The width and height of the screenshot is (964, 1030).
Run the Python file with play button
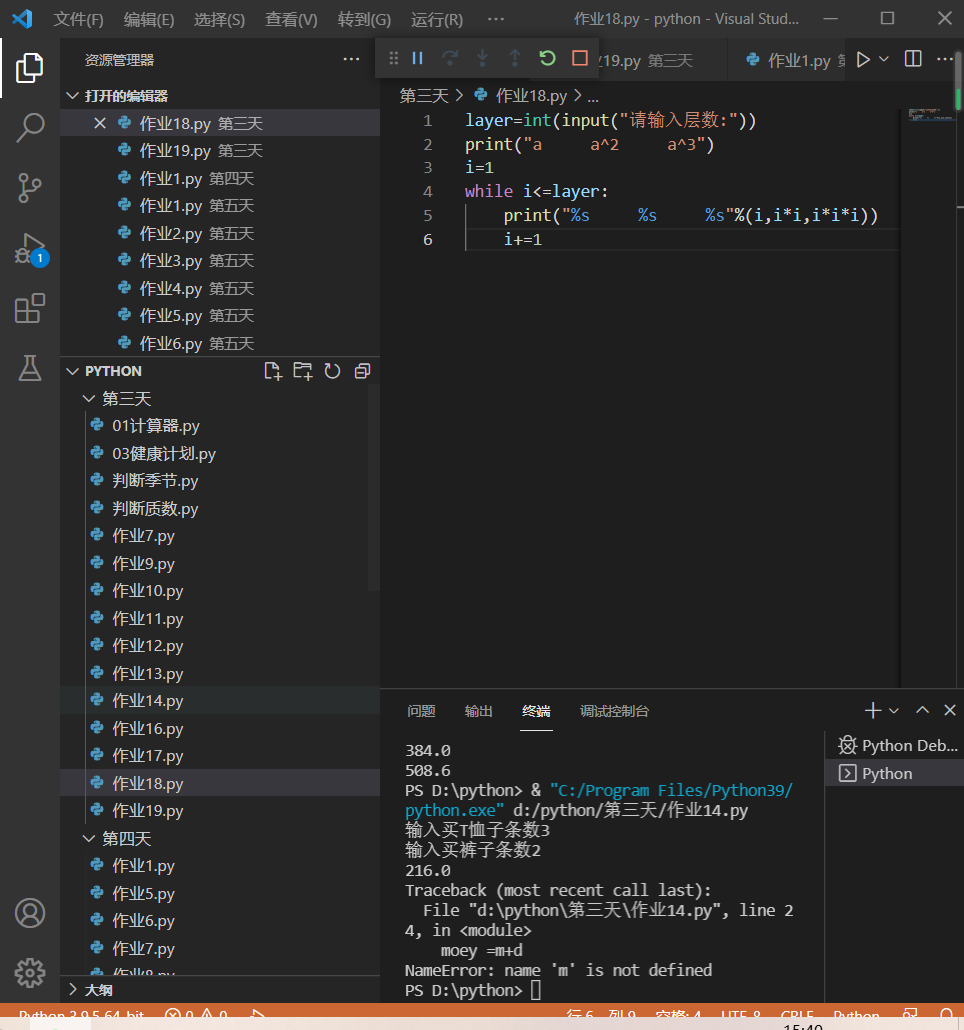click(x=864, y=60)
